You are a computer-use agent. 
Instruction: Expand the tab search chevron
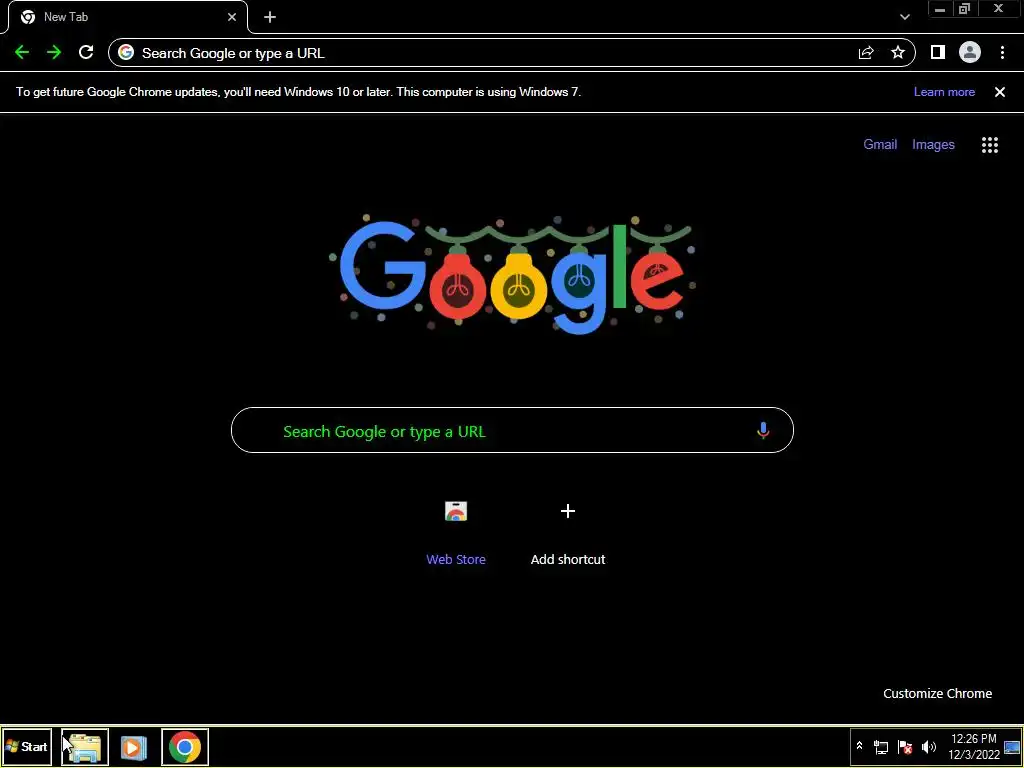click(904, 17)
